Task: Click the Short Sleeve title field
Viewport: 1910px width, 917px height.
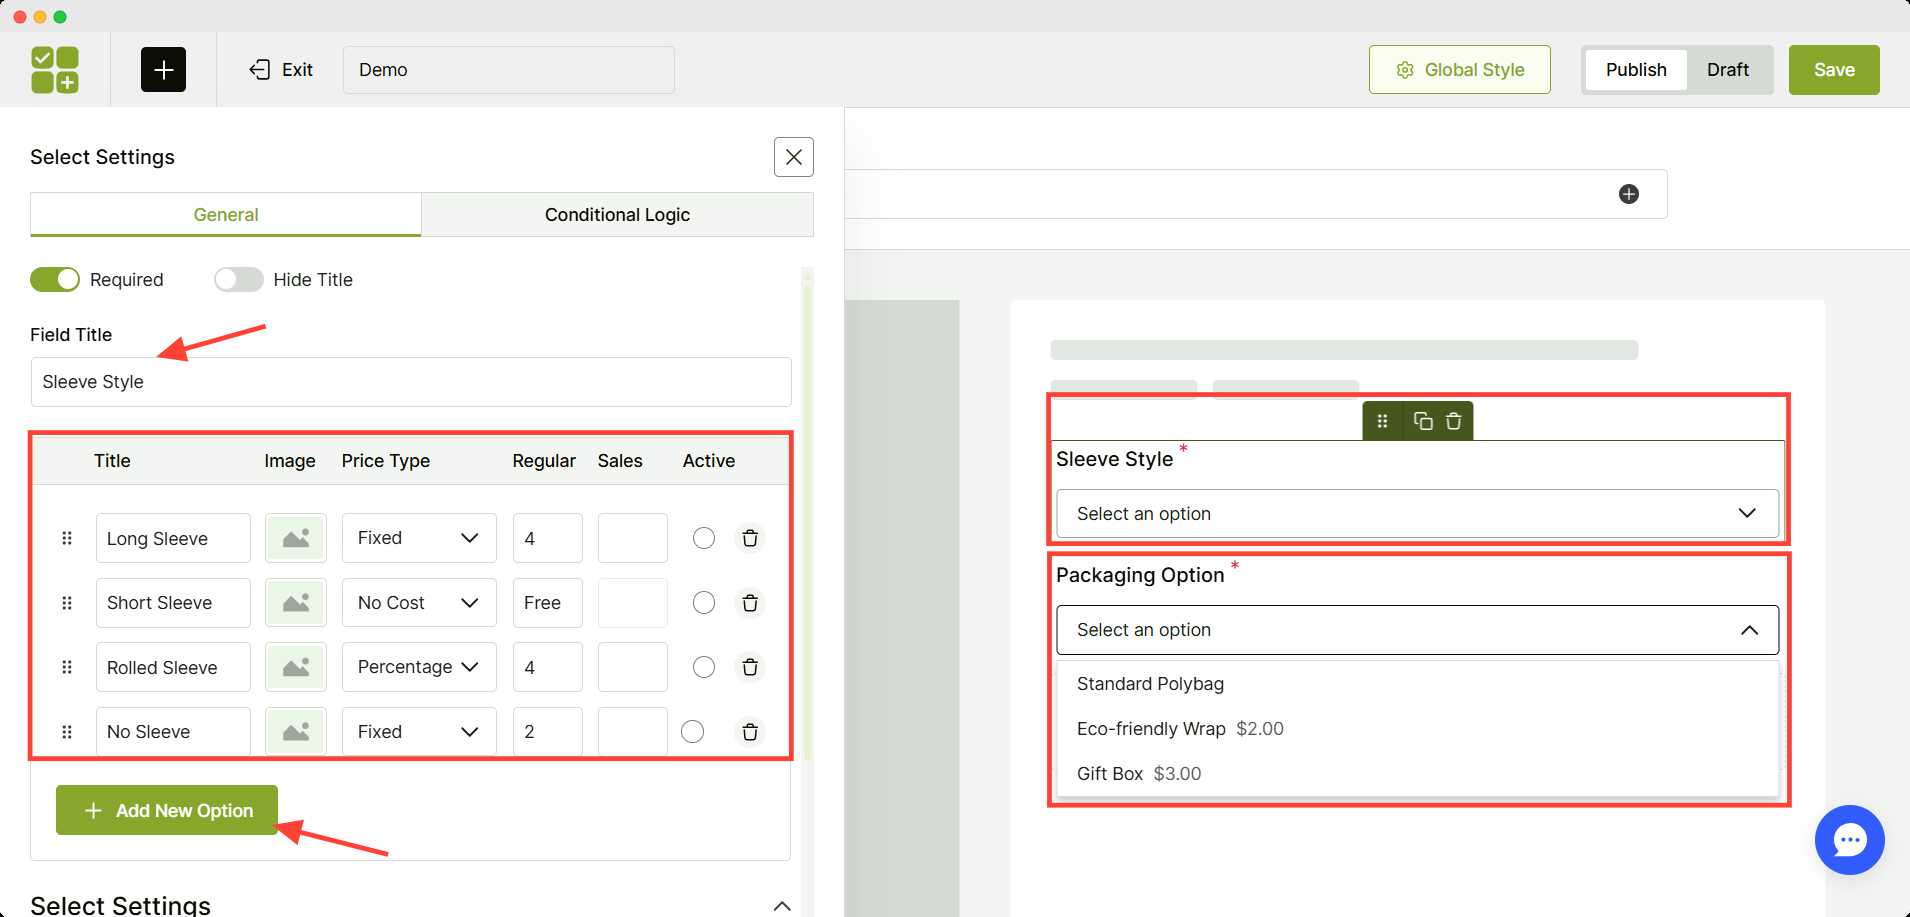Action: tap(173, 603)
